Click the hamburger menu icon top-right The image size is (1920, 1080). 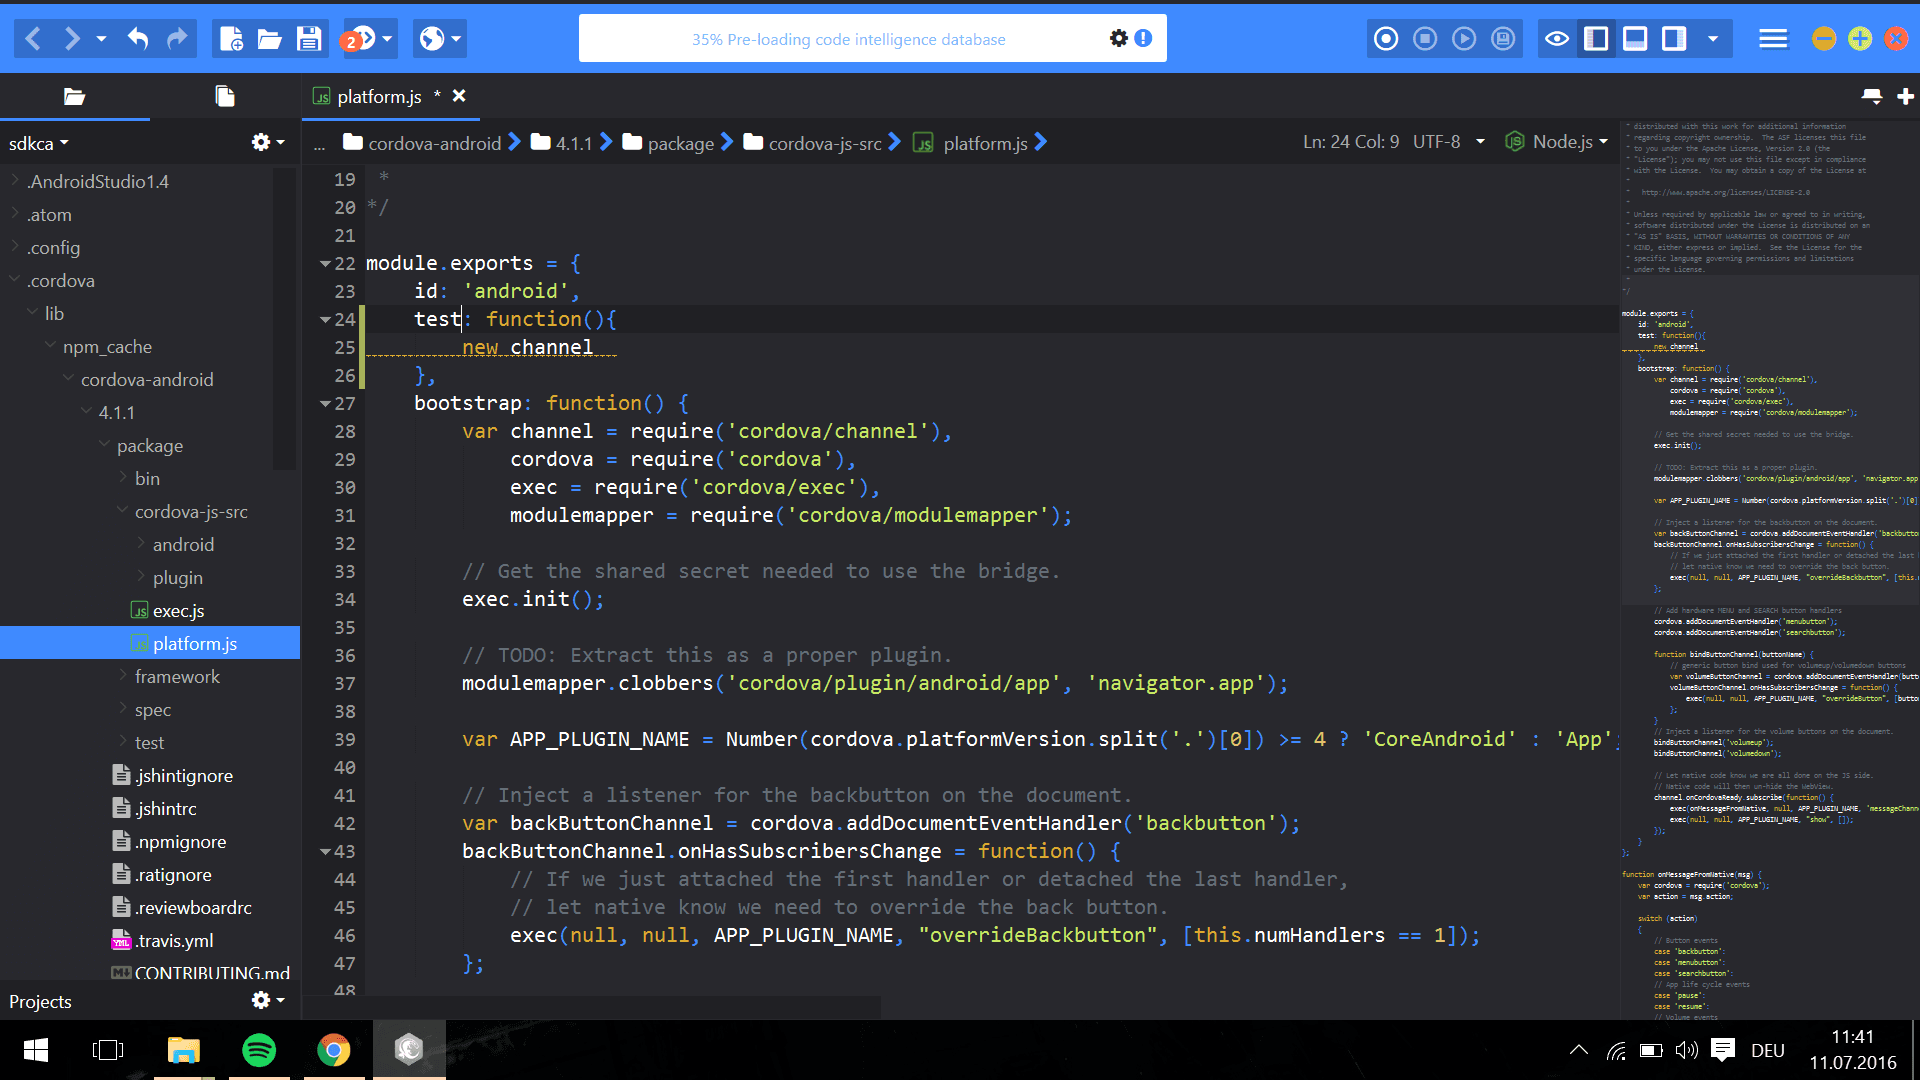point(1772,38)
